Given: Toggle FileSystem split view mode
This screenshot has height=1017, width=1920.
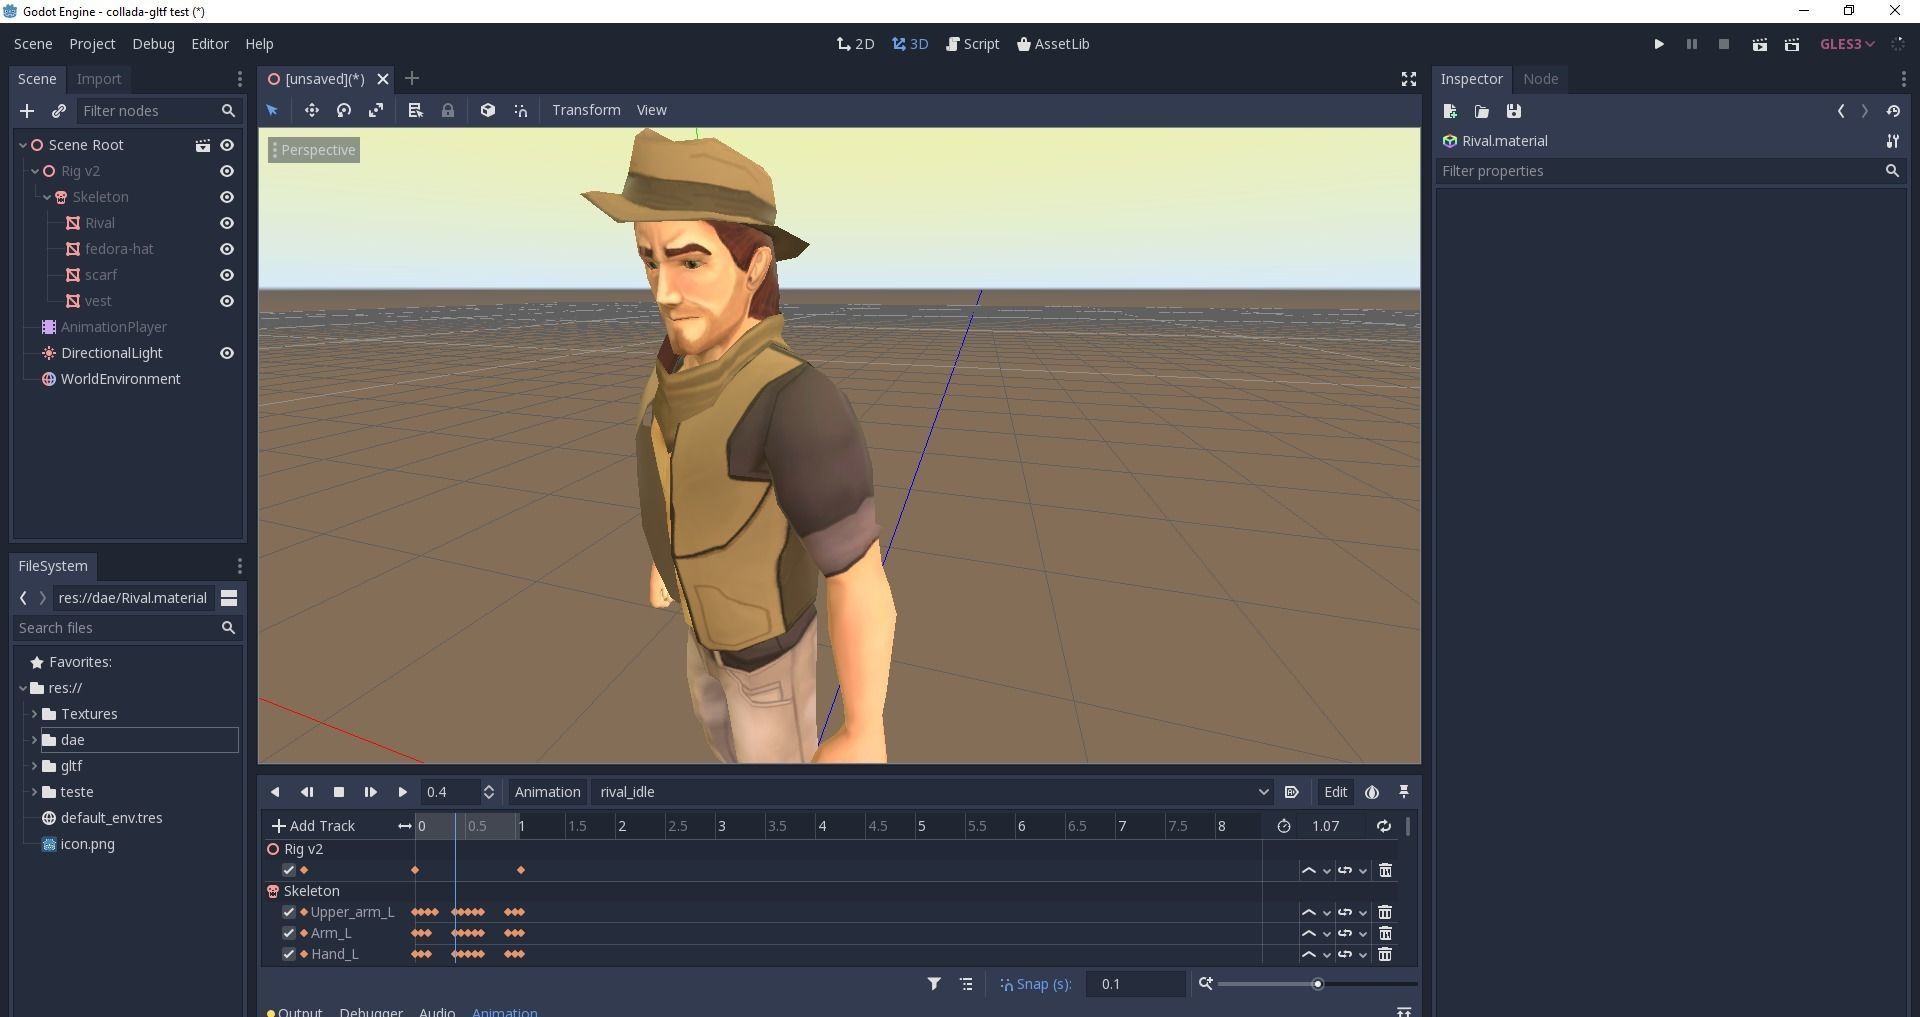Looking at the screenshot, I should click(x=229, y=598).
